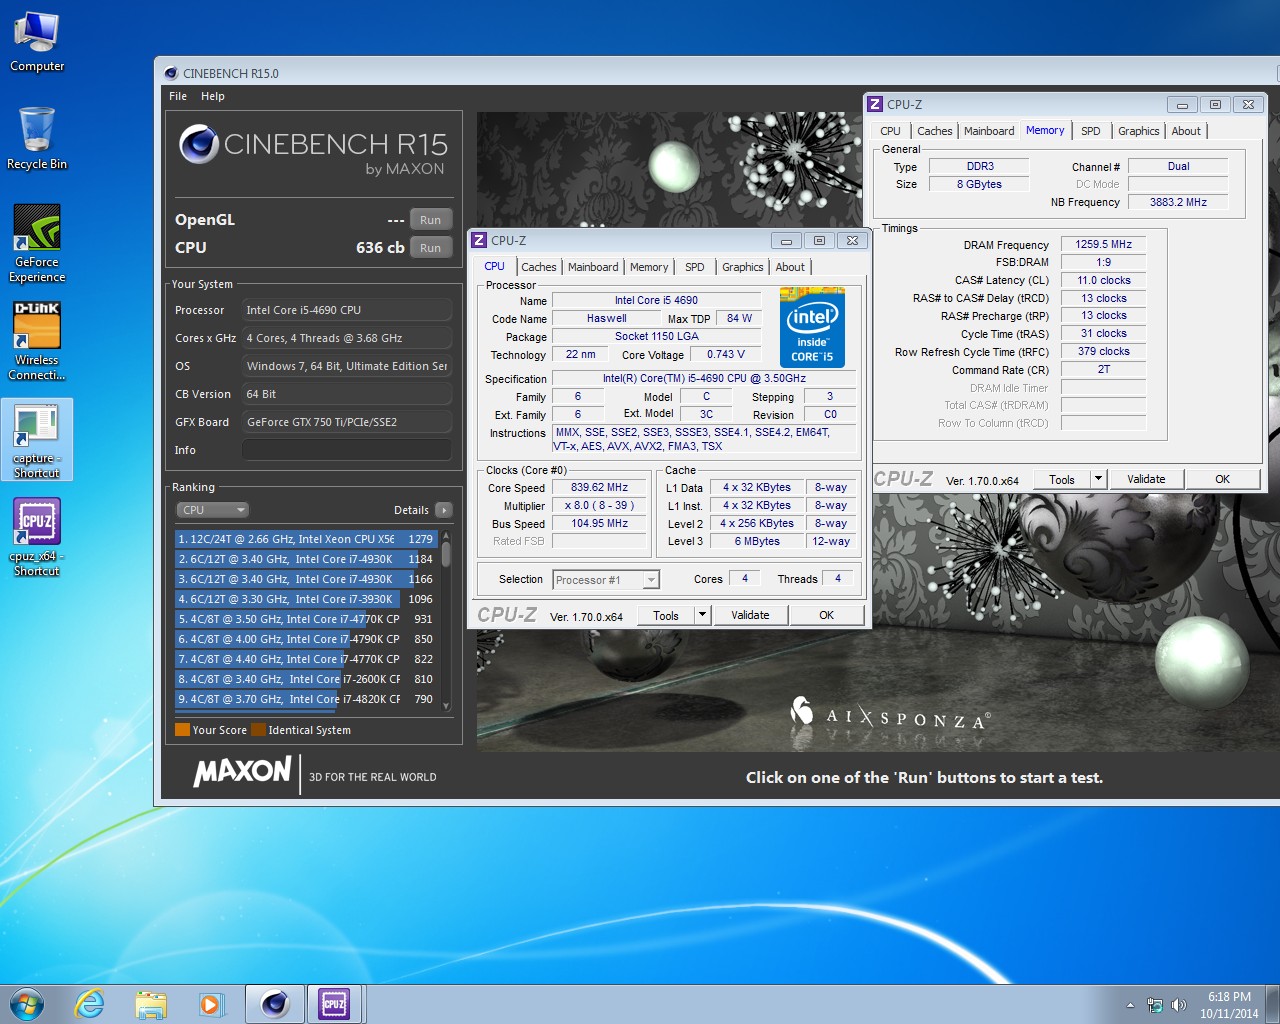Select ranking row Core i7-4820K 790
Image resolution: width=1280 pixels, height=1024 pixels.
(x=306, y=699)
